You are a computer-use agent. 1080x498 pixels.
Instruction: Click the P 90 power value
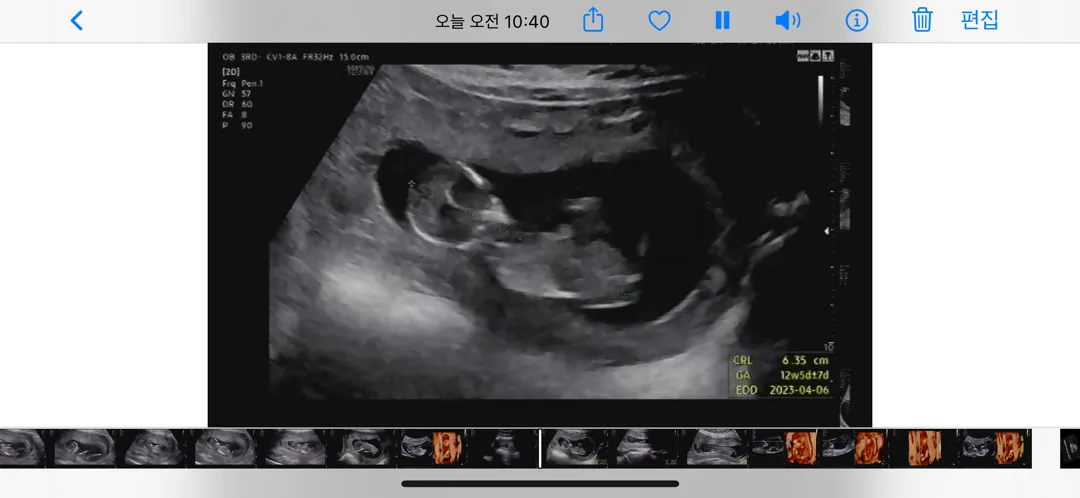point(237,125)
